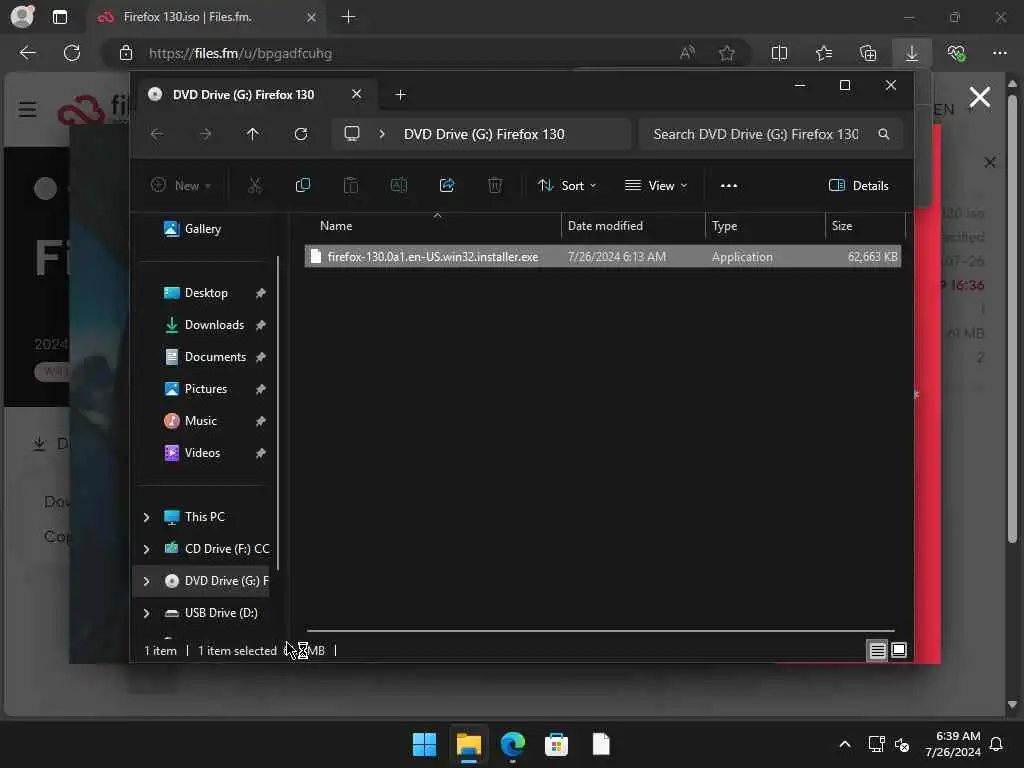
Task: Open Downloads in quick access
Action: click(x=214, y=325)
